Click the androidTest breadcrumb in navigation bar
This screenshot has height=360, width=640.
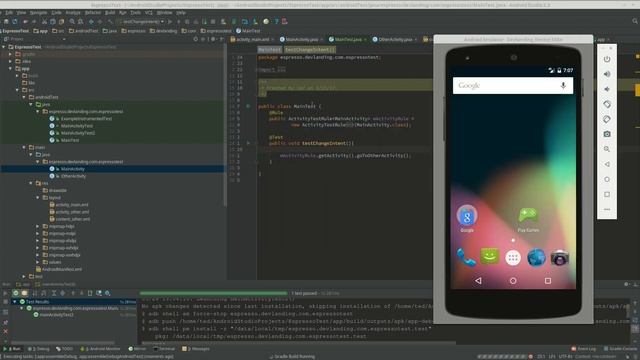84,31
